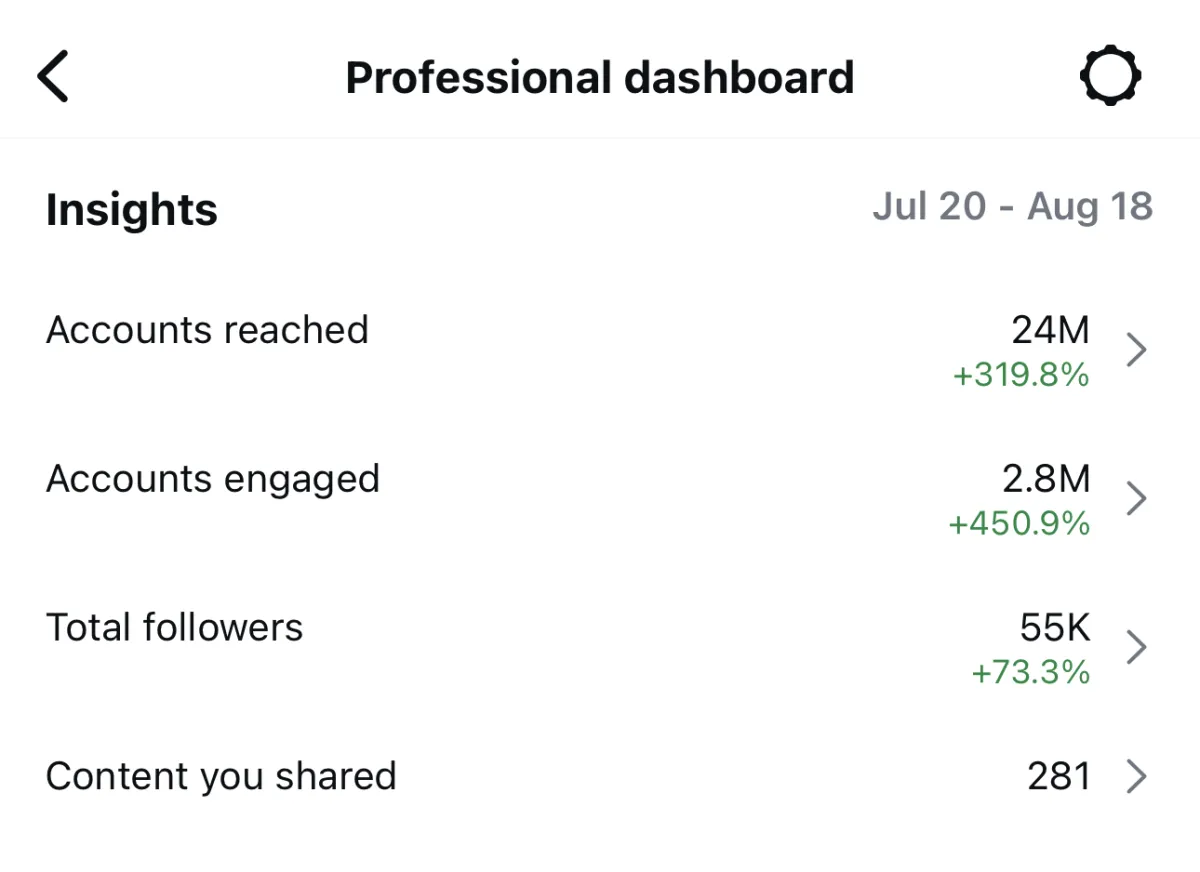
Task: Go back using the left arrow icon
Action: pyautogui.click(x=53, y=76)
